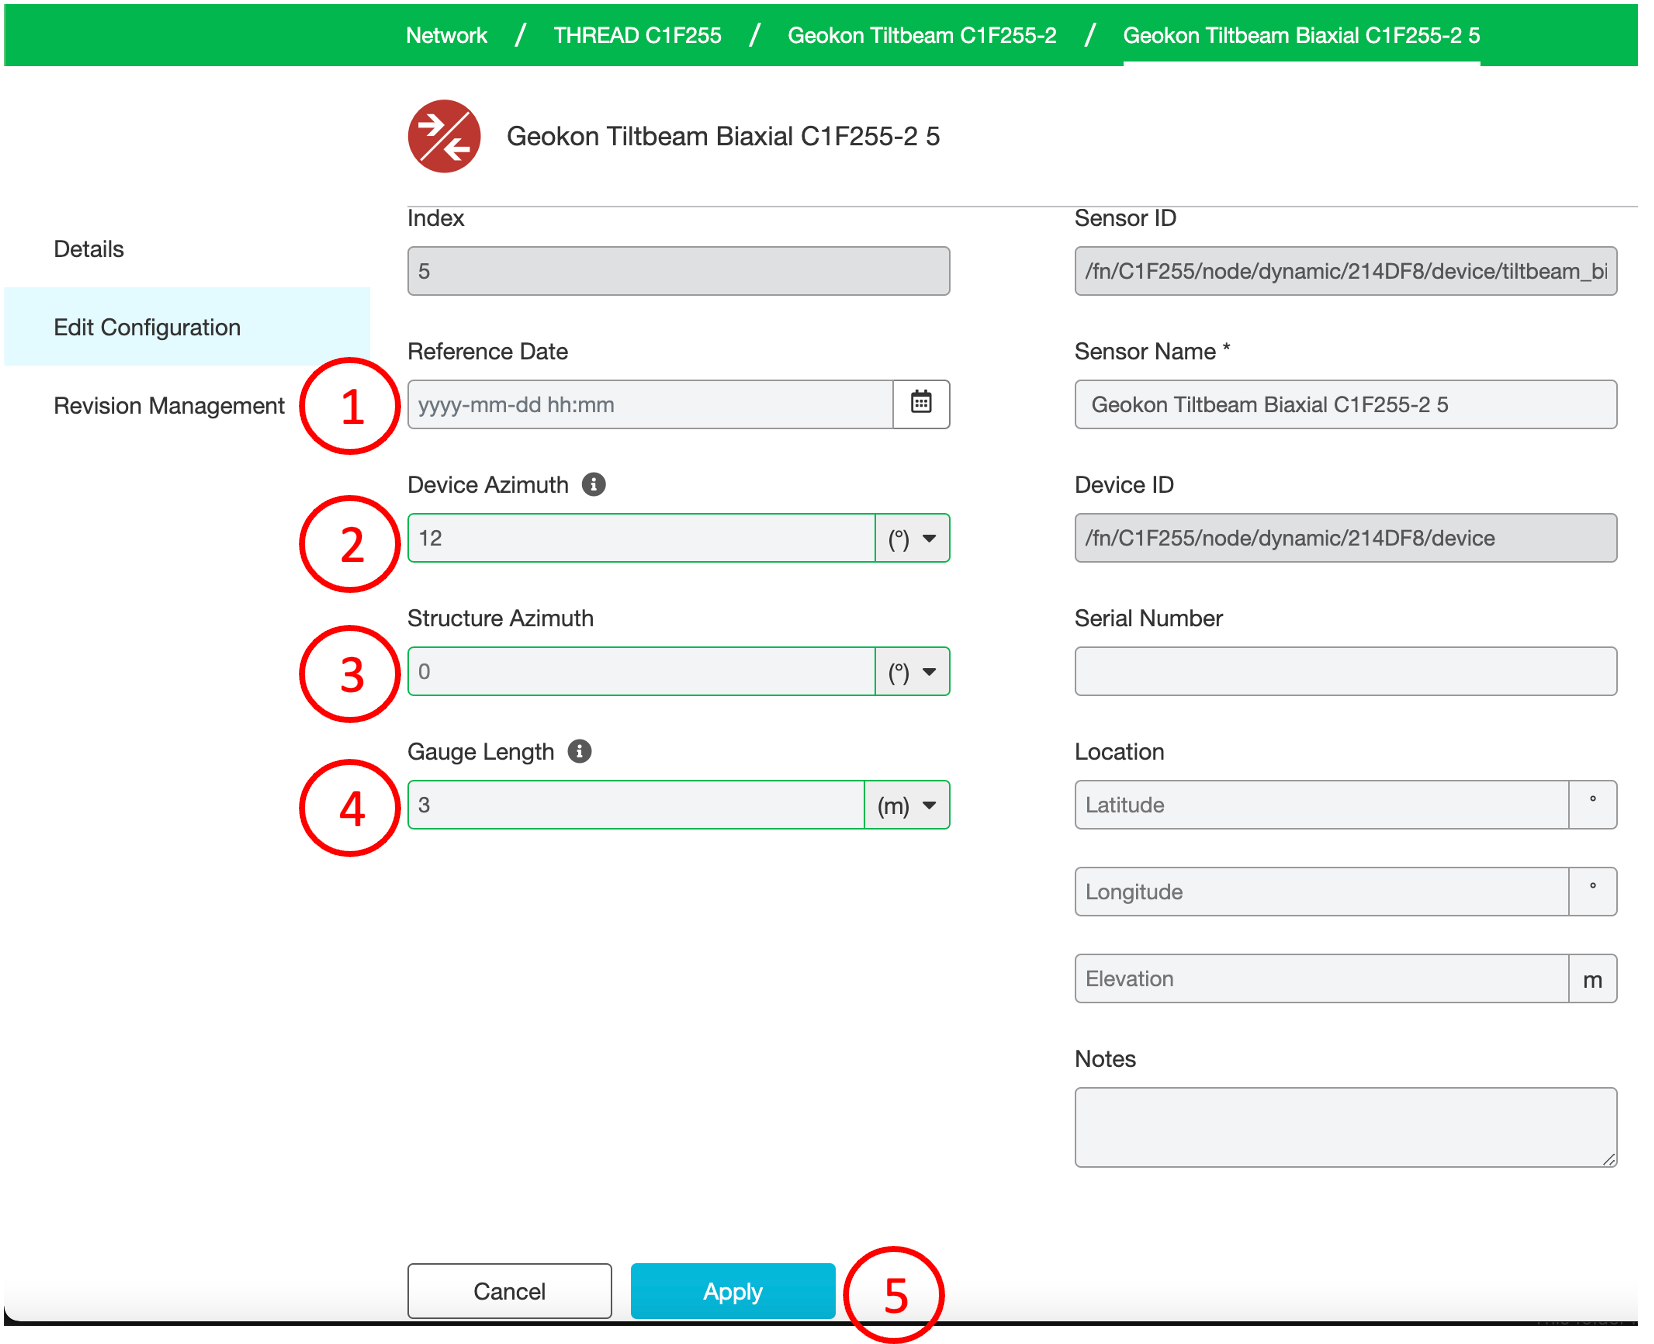Click the Longitude degree unit addon
Screen dimensions: 1654x1344
click(1593, 891)
